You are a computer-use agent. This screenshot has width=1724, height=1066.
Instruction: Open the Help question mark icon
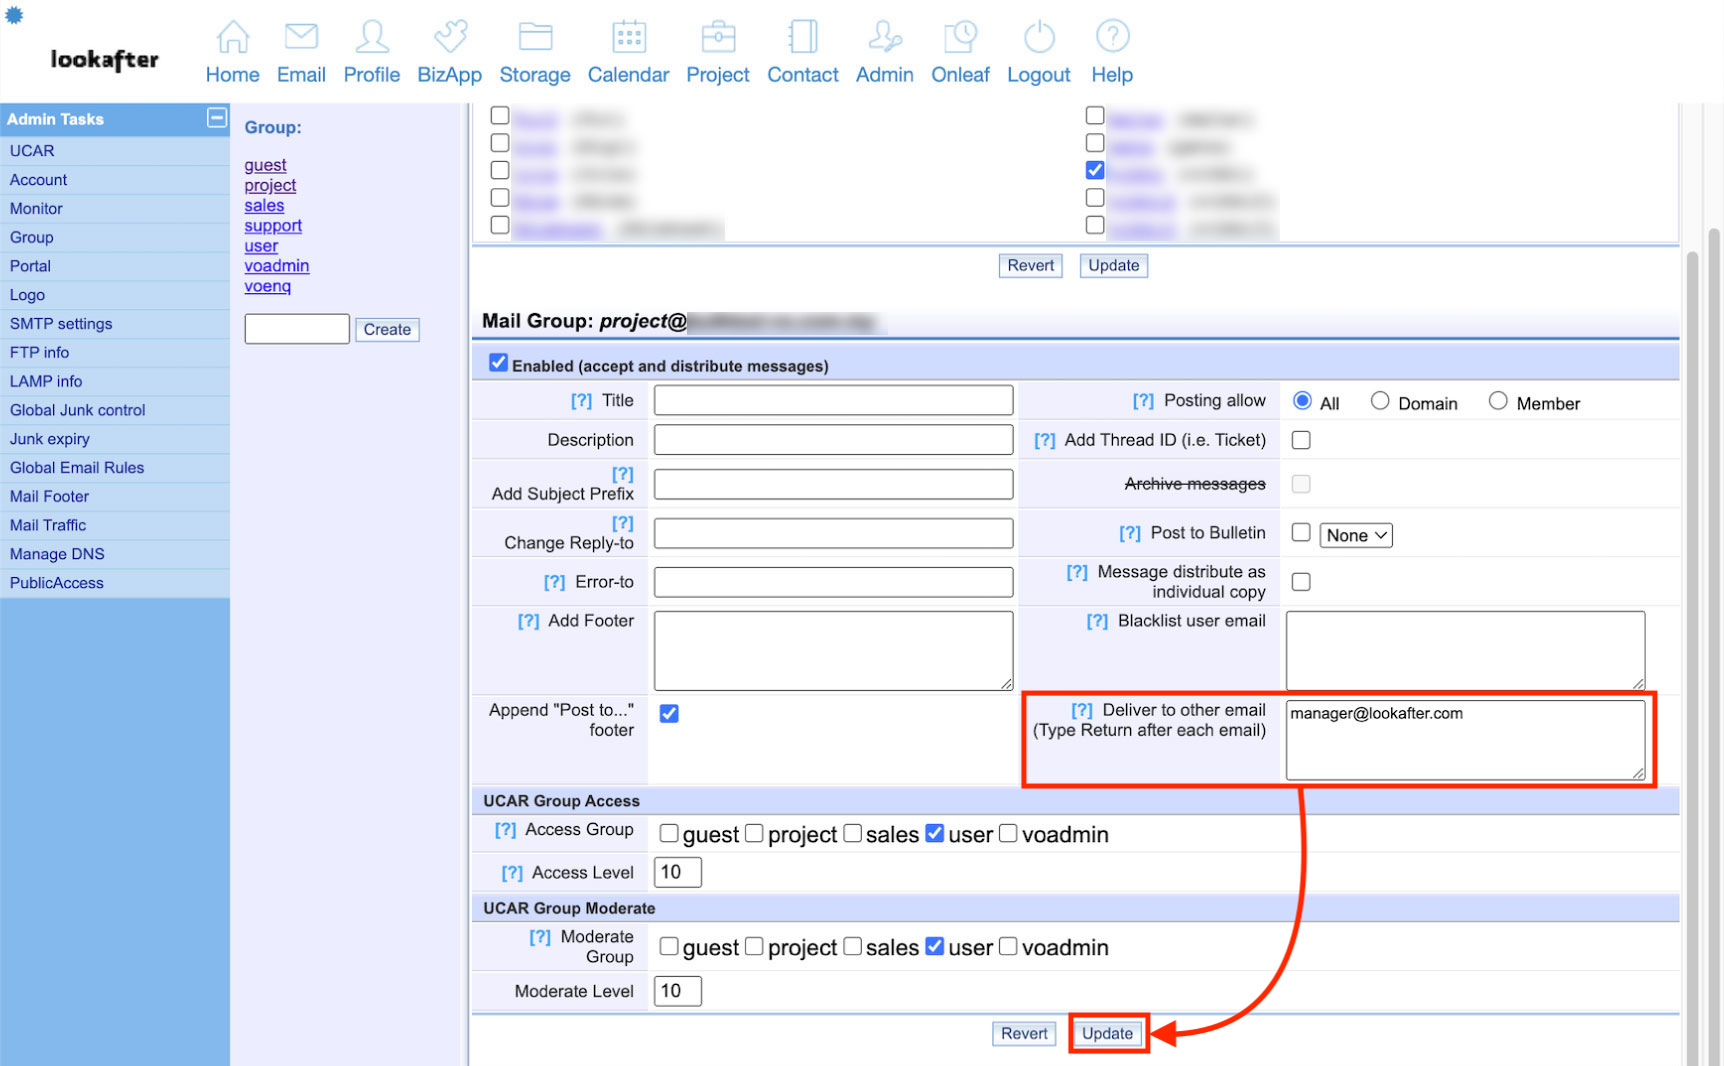[1112, 37]
